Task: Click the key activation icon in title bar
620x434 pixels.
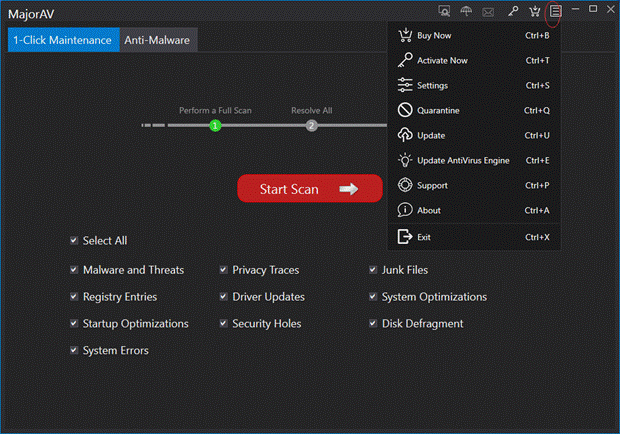Action: pyautogui.click(x=513, y=11)
